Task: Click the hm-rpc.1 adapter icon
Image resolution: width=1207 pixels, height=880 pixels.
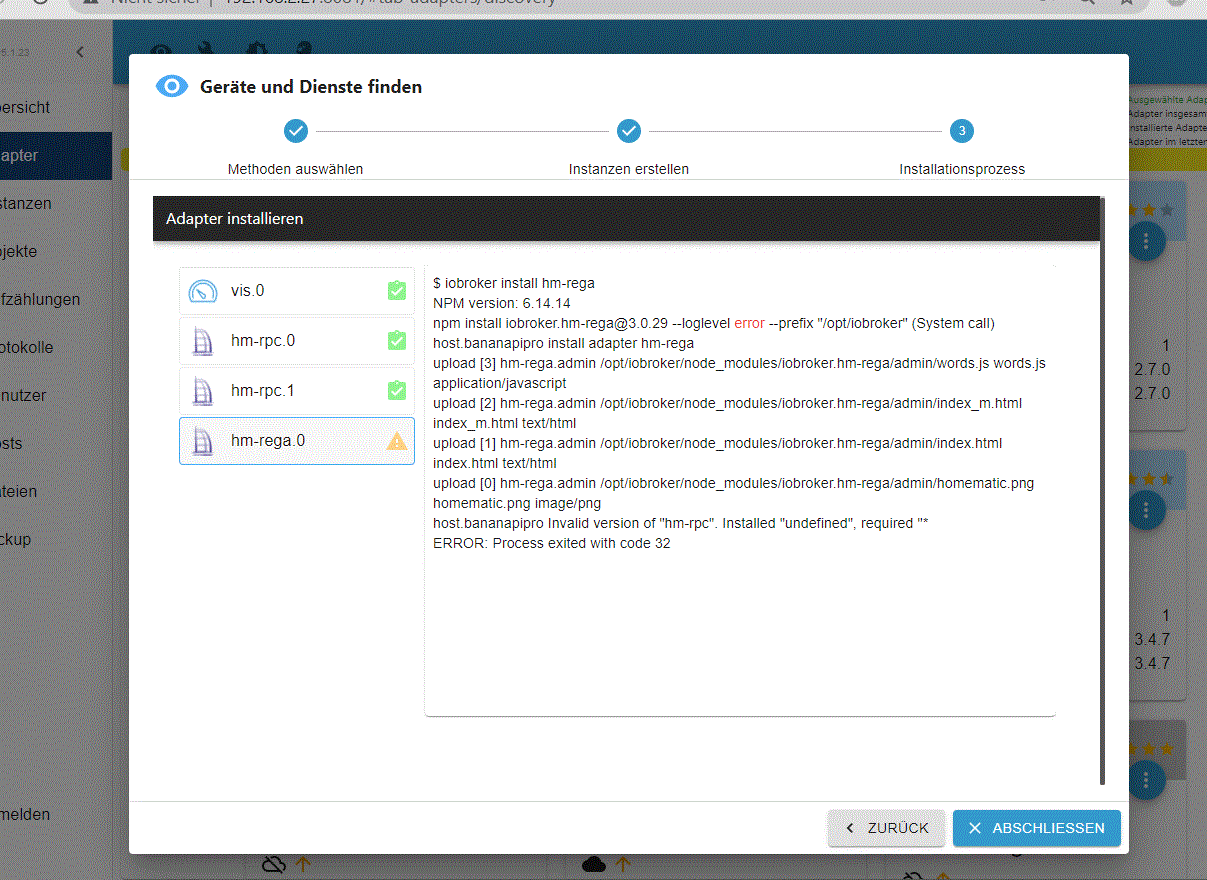Action: (203, 391)
